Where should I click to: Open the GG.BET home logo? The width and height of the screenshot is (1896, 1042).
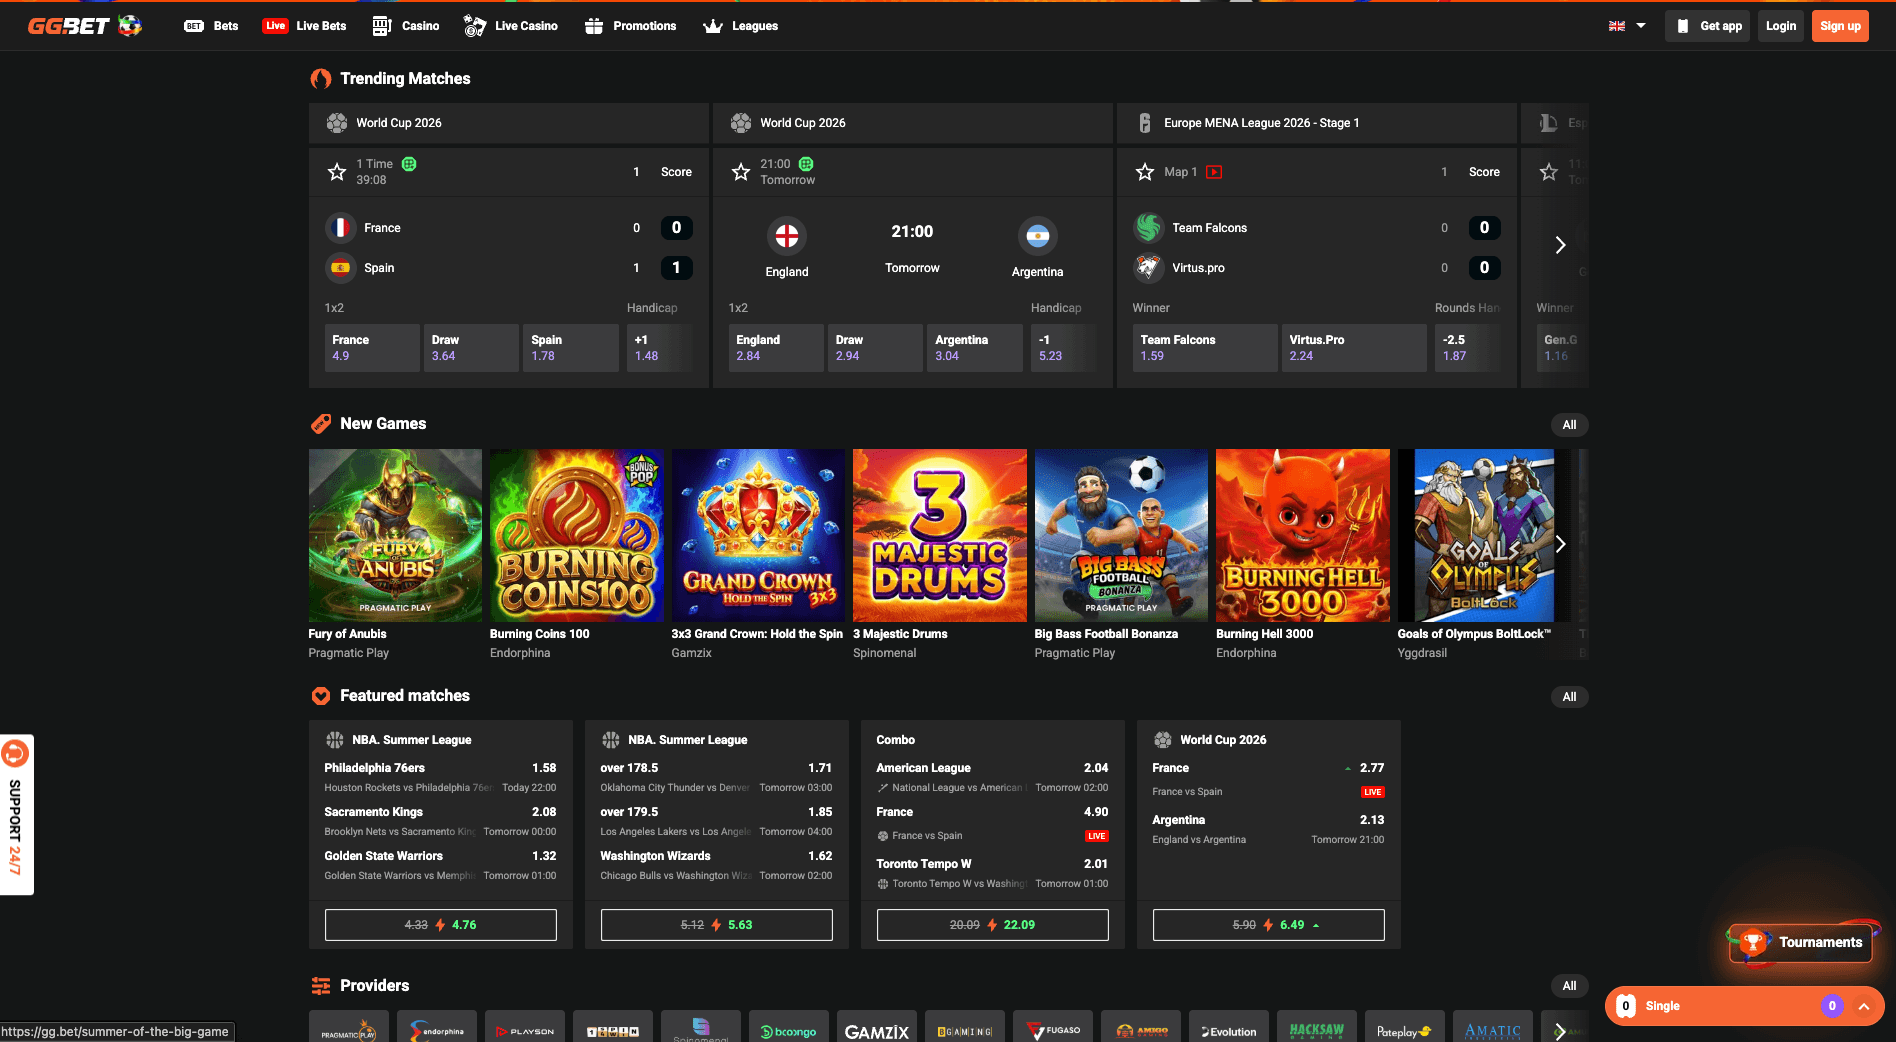click(x=84, y=26)
